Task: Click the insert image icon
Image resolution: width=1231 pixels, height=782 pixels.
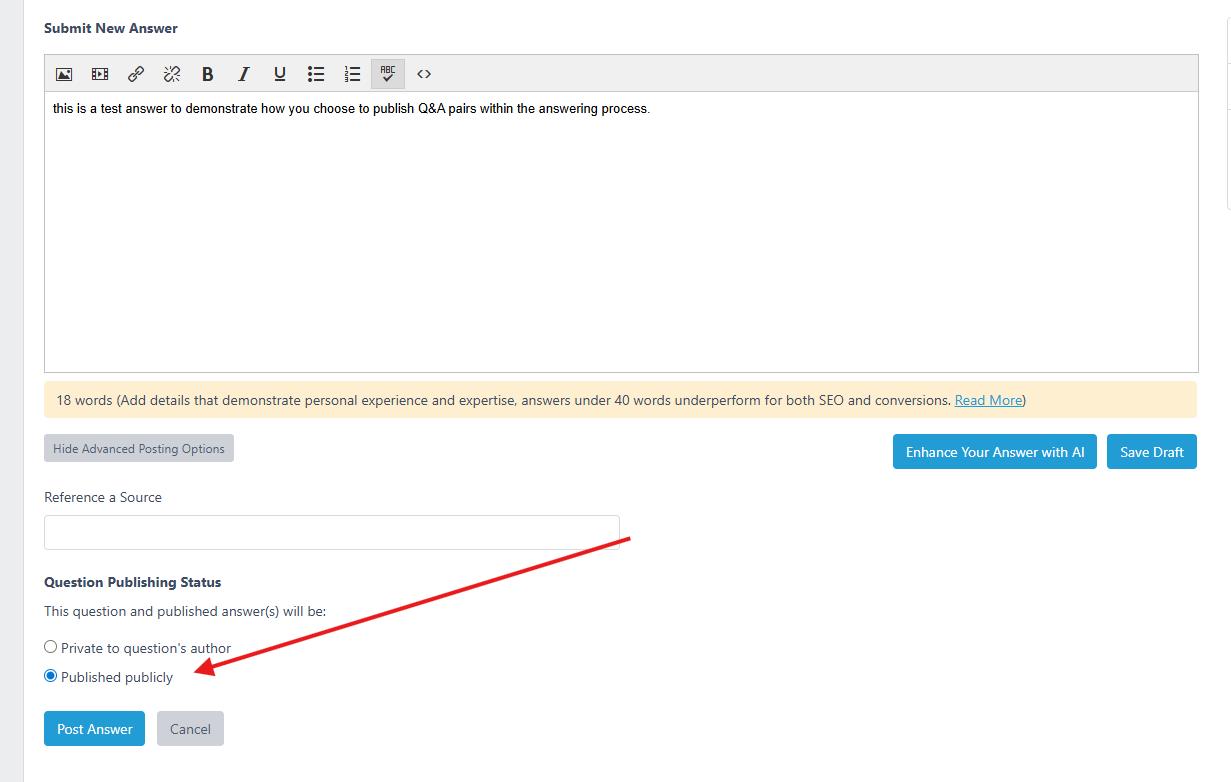Action: (x=64, y=74)
